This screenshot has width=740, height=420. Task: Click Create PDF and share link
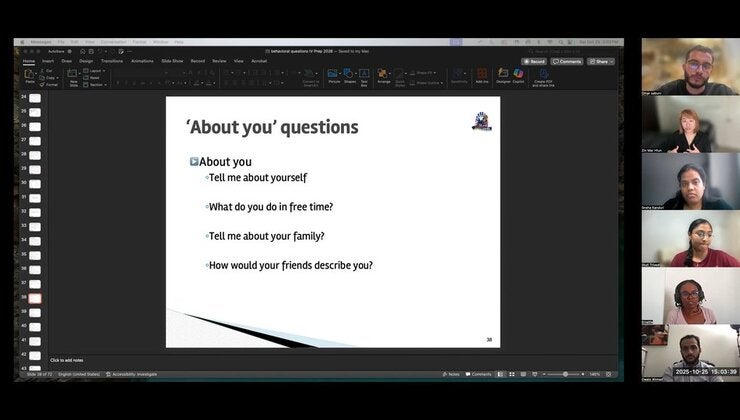[543, 78]
